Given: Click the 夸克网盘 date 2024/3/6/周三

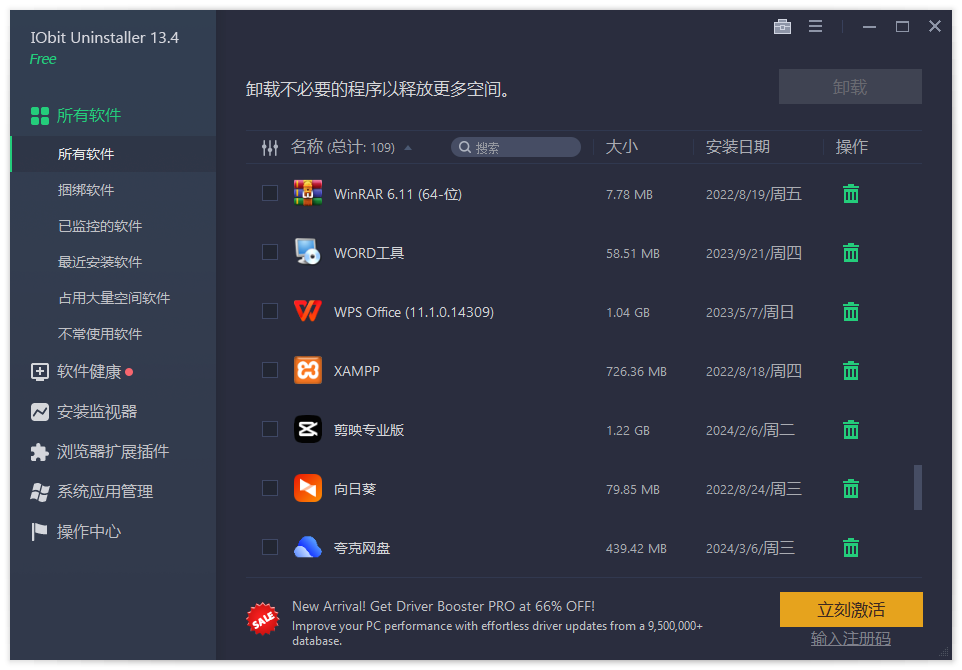Looking at the screenshot, I should 750,548.
